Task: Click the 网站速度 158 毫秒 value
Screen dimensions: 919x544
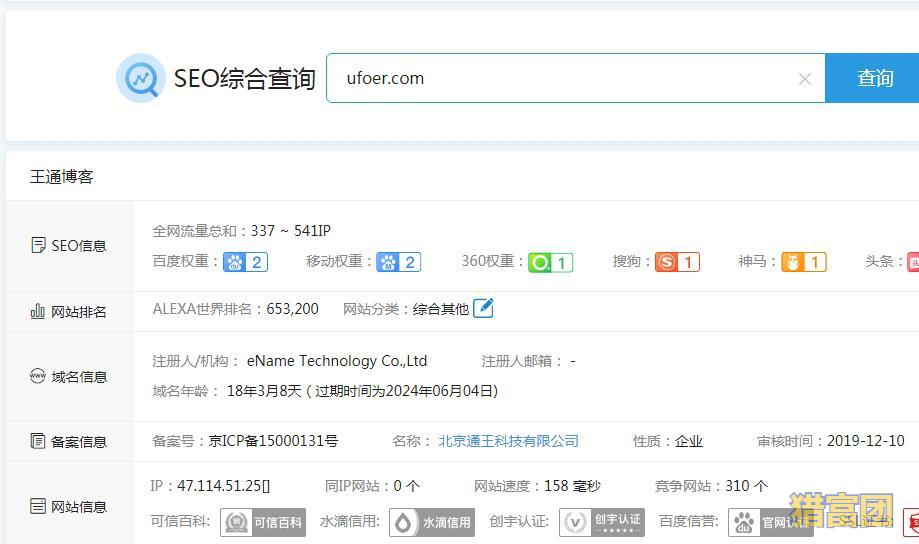Action: tap(573, 486)
